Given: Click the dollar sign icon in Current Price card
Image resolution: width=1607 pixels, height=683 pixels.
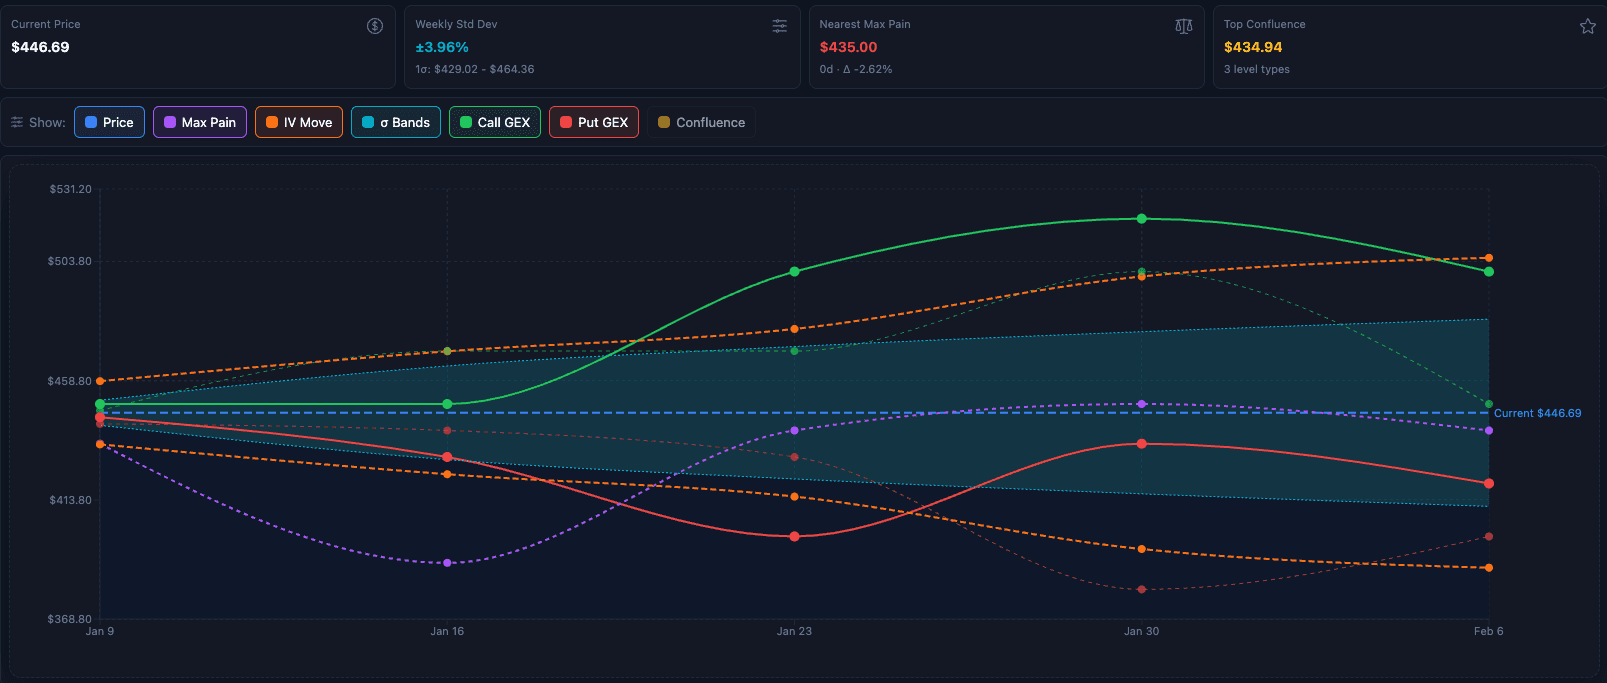Looking at the screenshot, I should [375, 26].
